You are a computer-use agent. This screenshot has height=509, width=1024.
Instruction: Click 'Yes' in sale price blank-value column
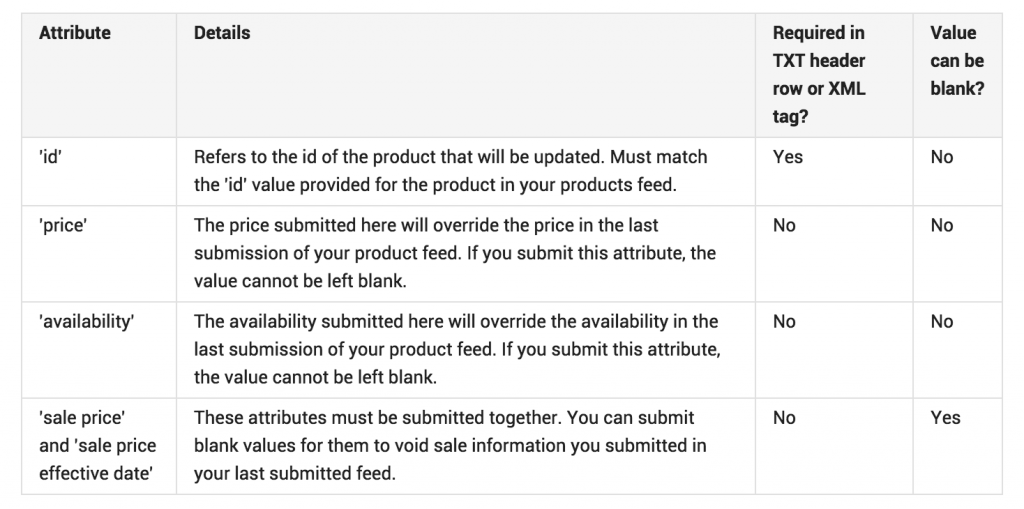pos(946,418)
